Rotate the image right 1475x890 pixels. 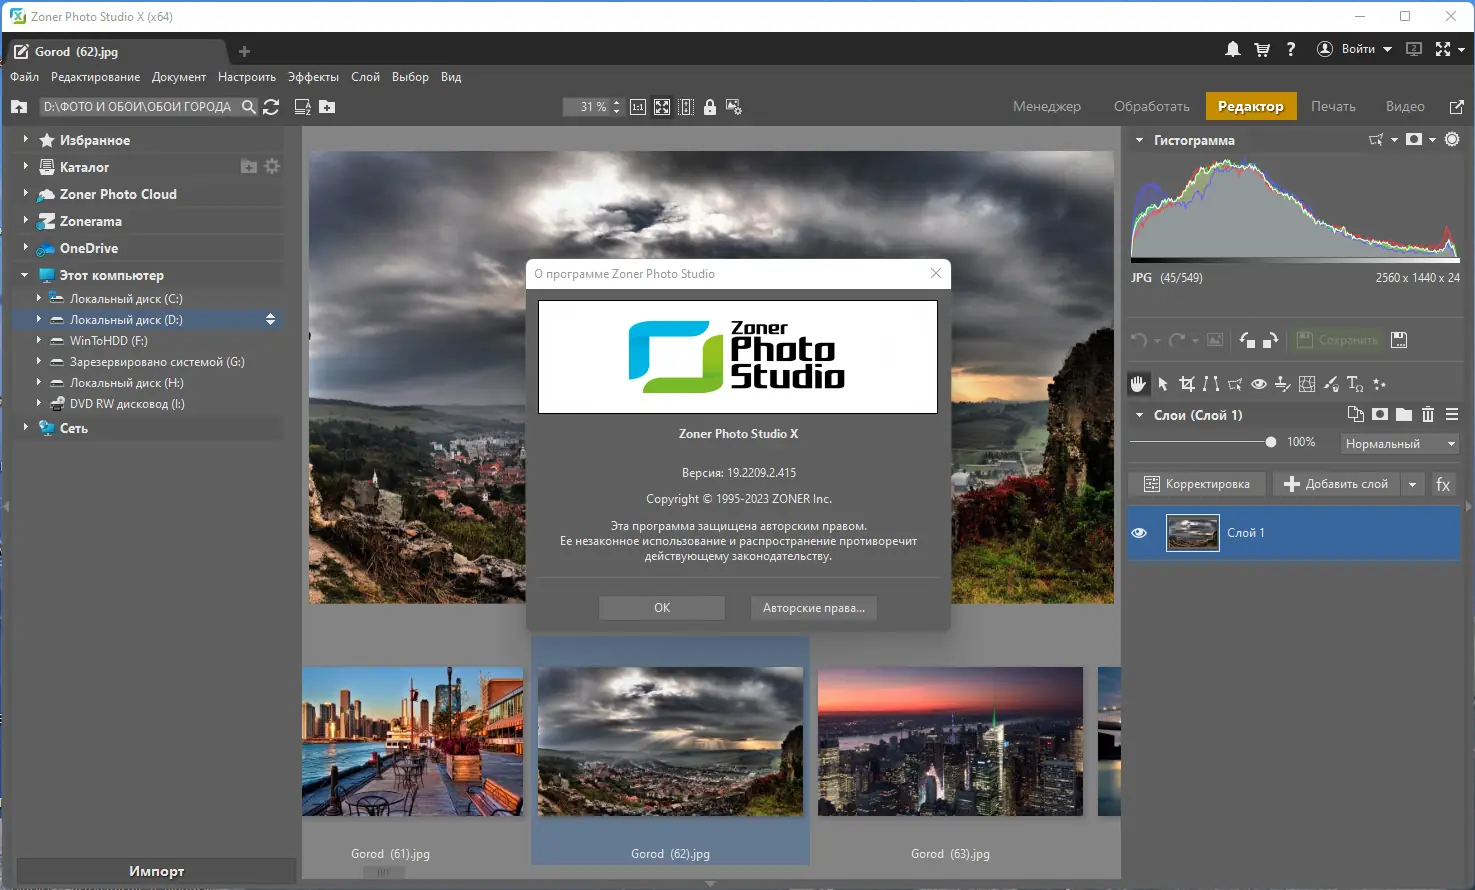(x=1270, y=340)
